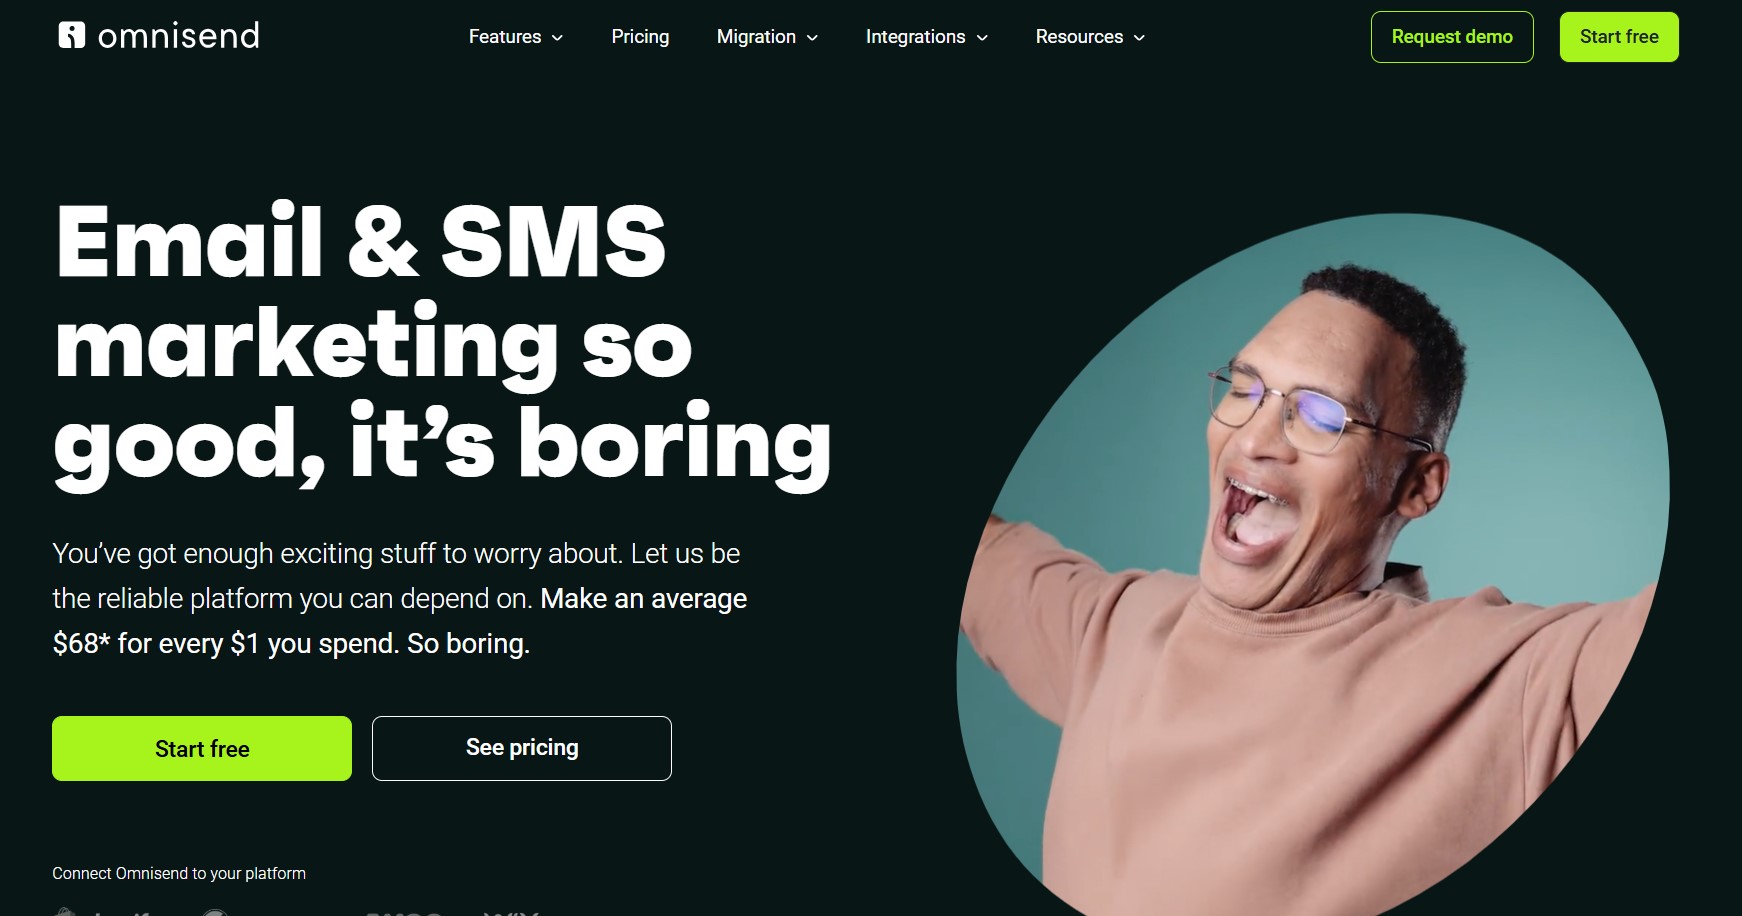This screenshot has width=1742, height=916.
Task: Expand the Resources dropdown chevron
Action: pyautogui.click(x=1139, y=38)
